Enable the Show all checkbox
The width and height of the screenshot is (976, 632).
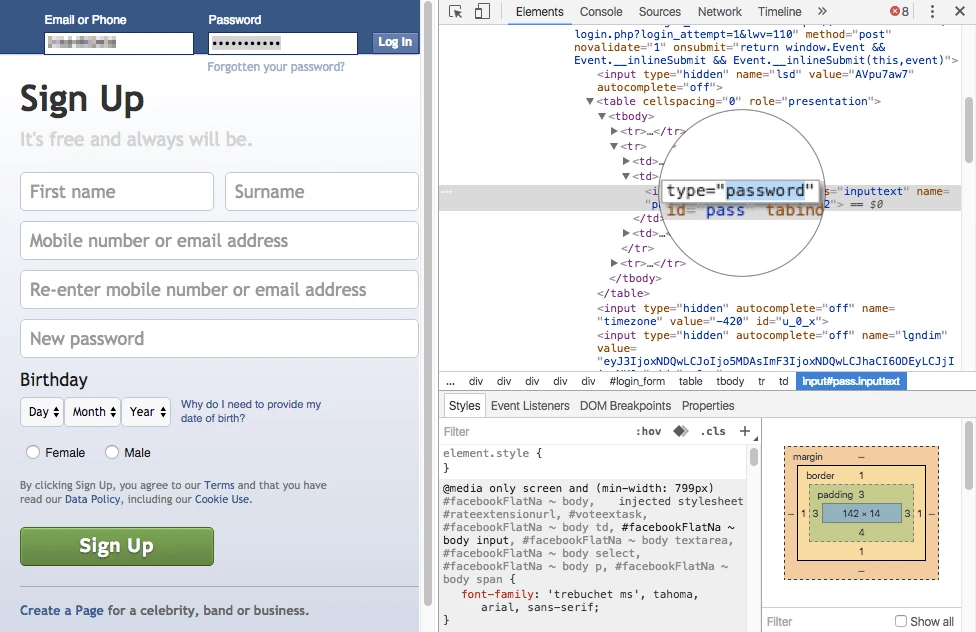coord(901,621)
